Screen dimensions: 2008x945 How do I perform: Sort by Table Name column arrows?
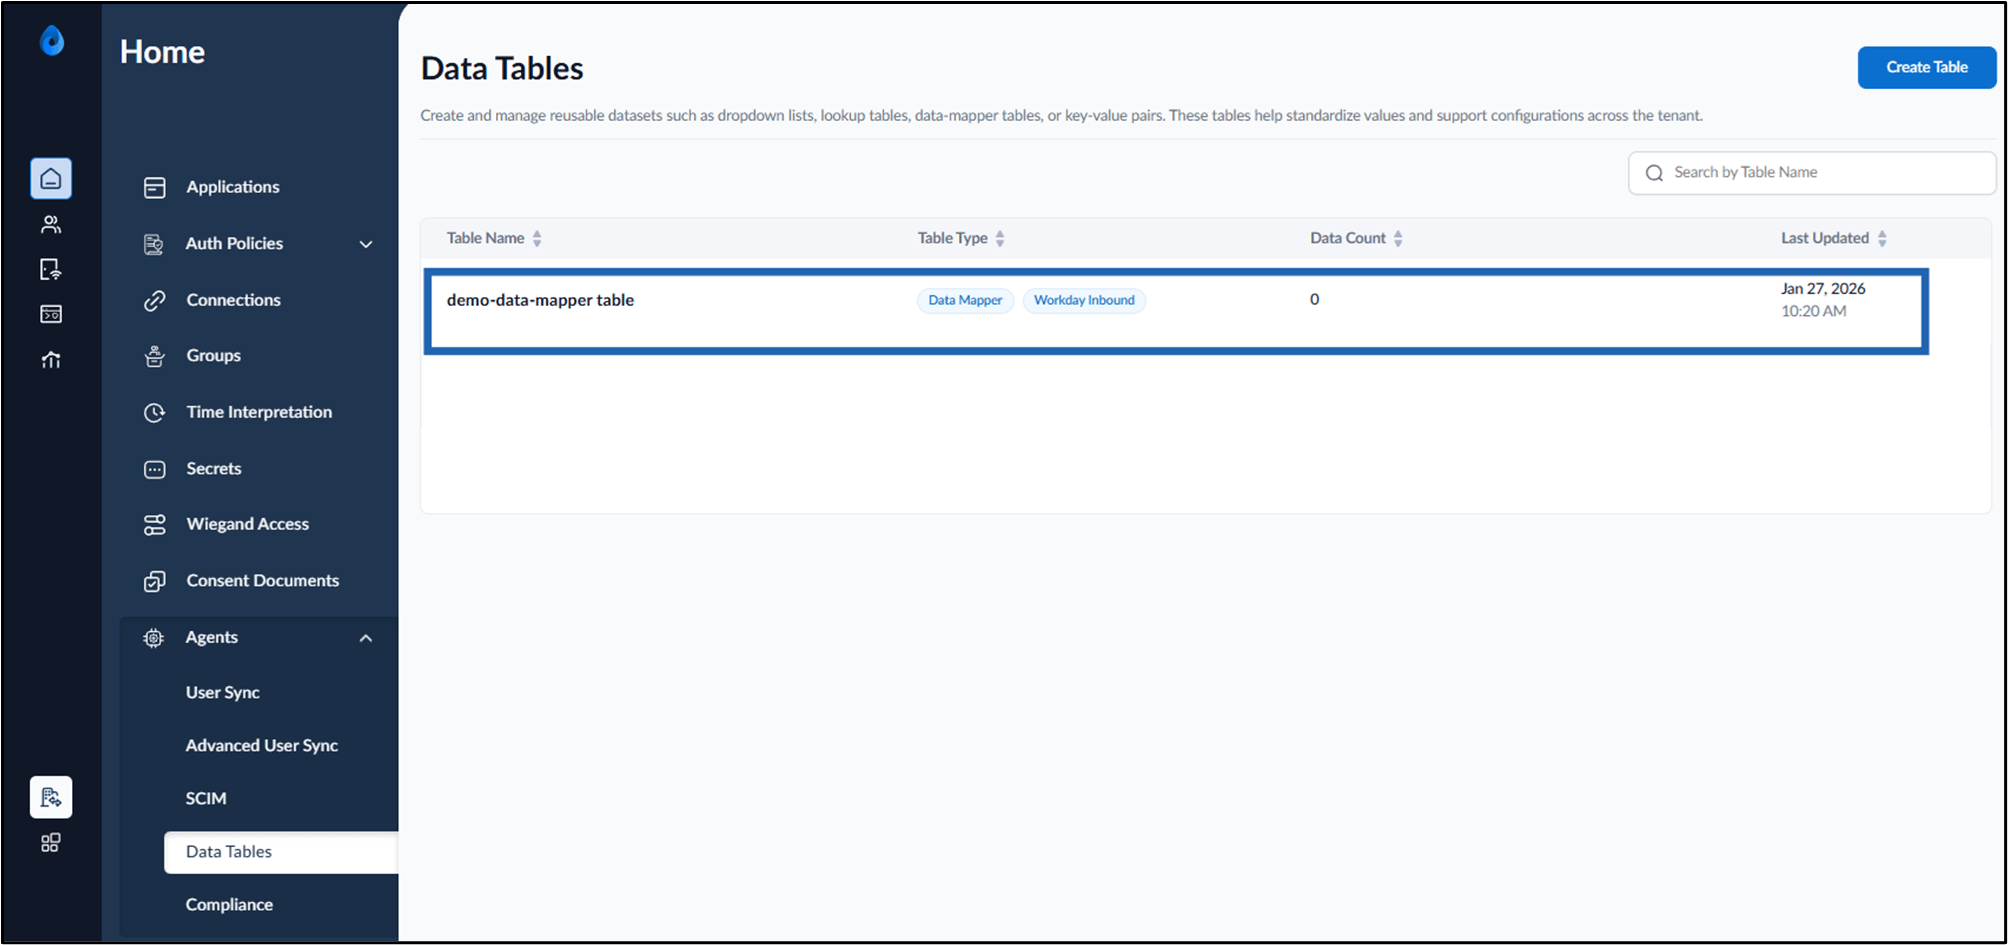pyautogui.click(x=537, y=238)
